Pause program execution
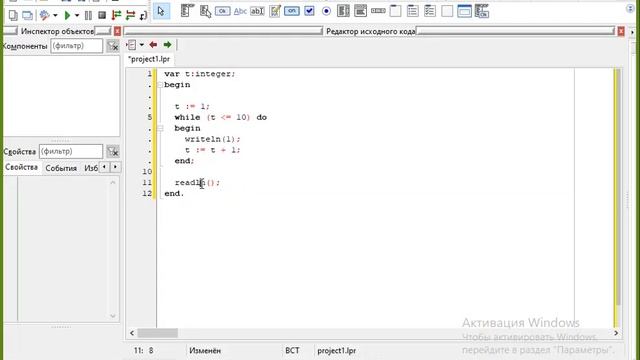640x360 pixels. tap(88, 16)
